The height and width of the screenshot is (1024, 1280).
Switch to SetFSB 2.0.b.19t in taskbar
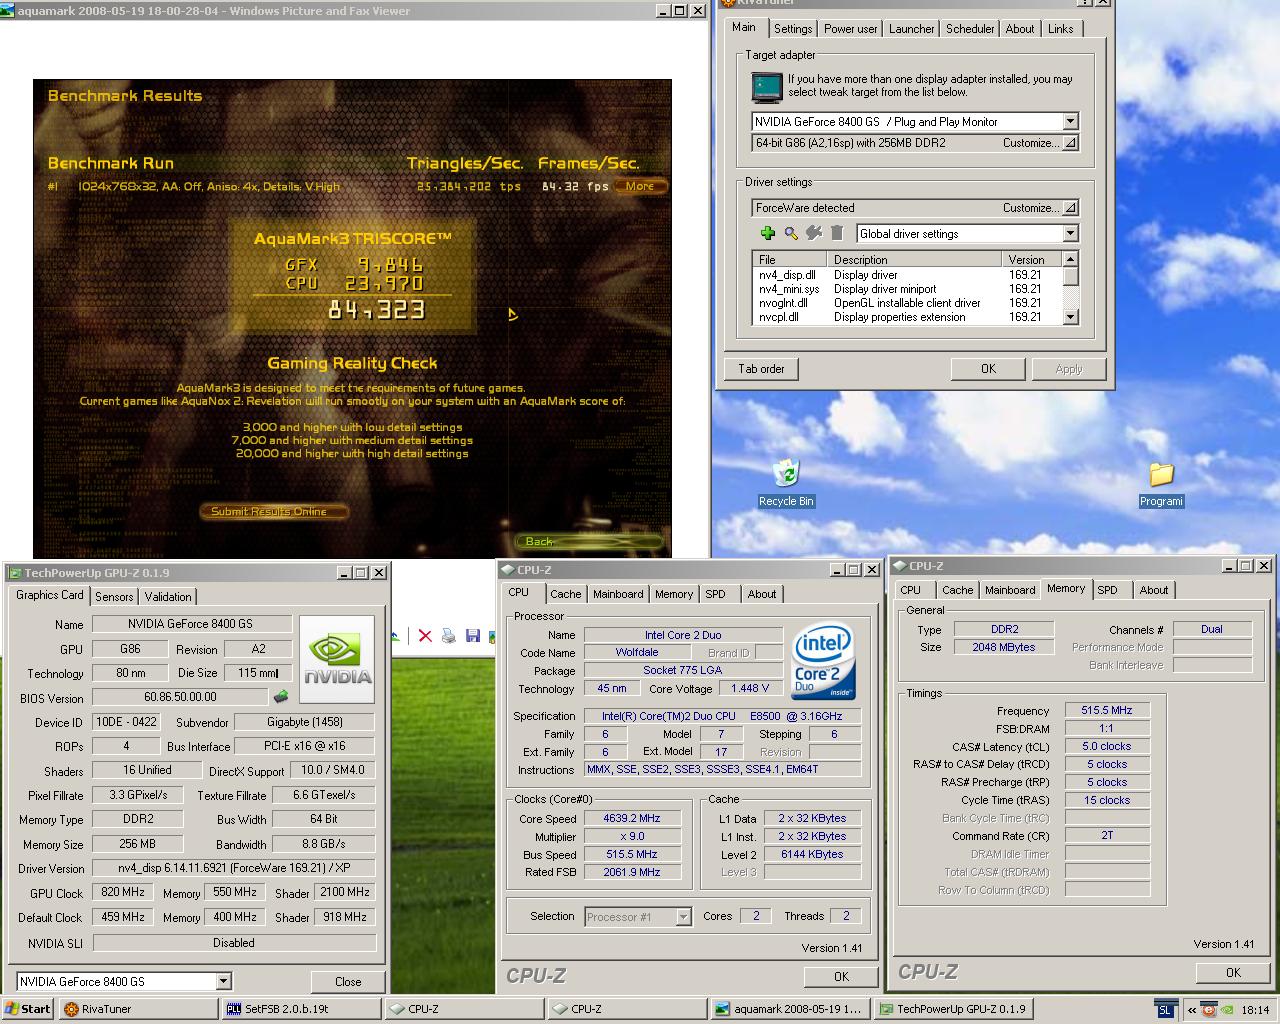300,1009
